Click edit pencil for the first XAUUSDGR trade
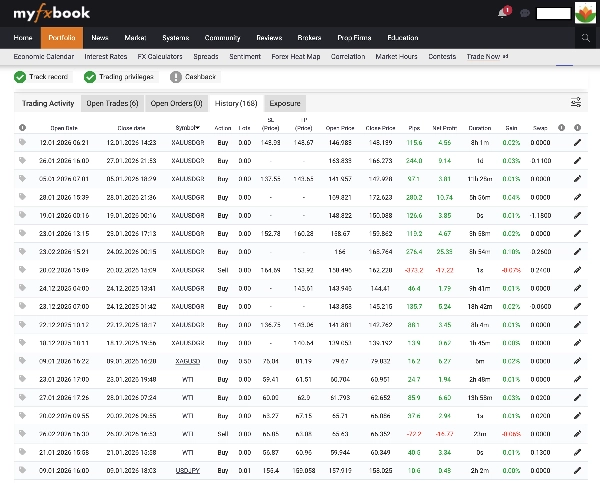Screen dimensions: 600x483 577,143
